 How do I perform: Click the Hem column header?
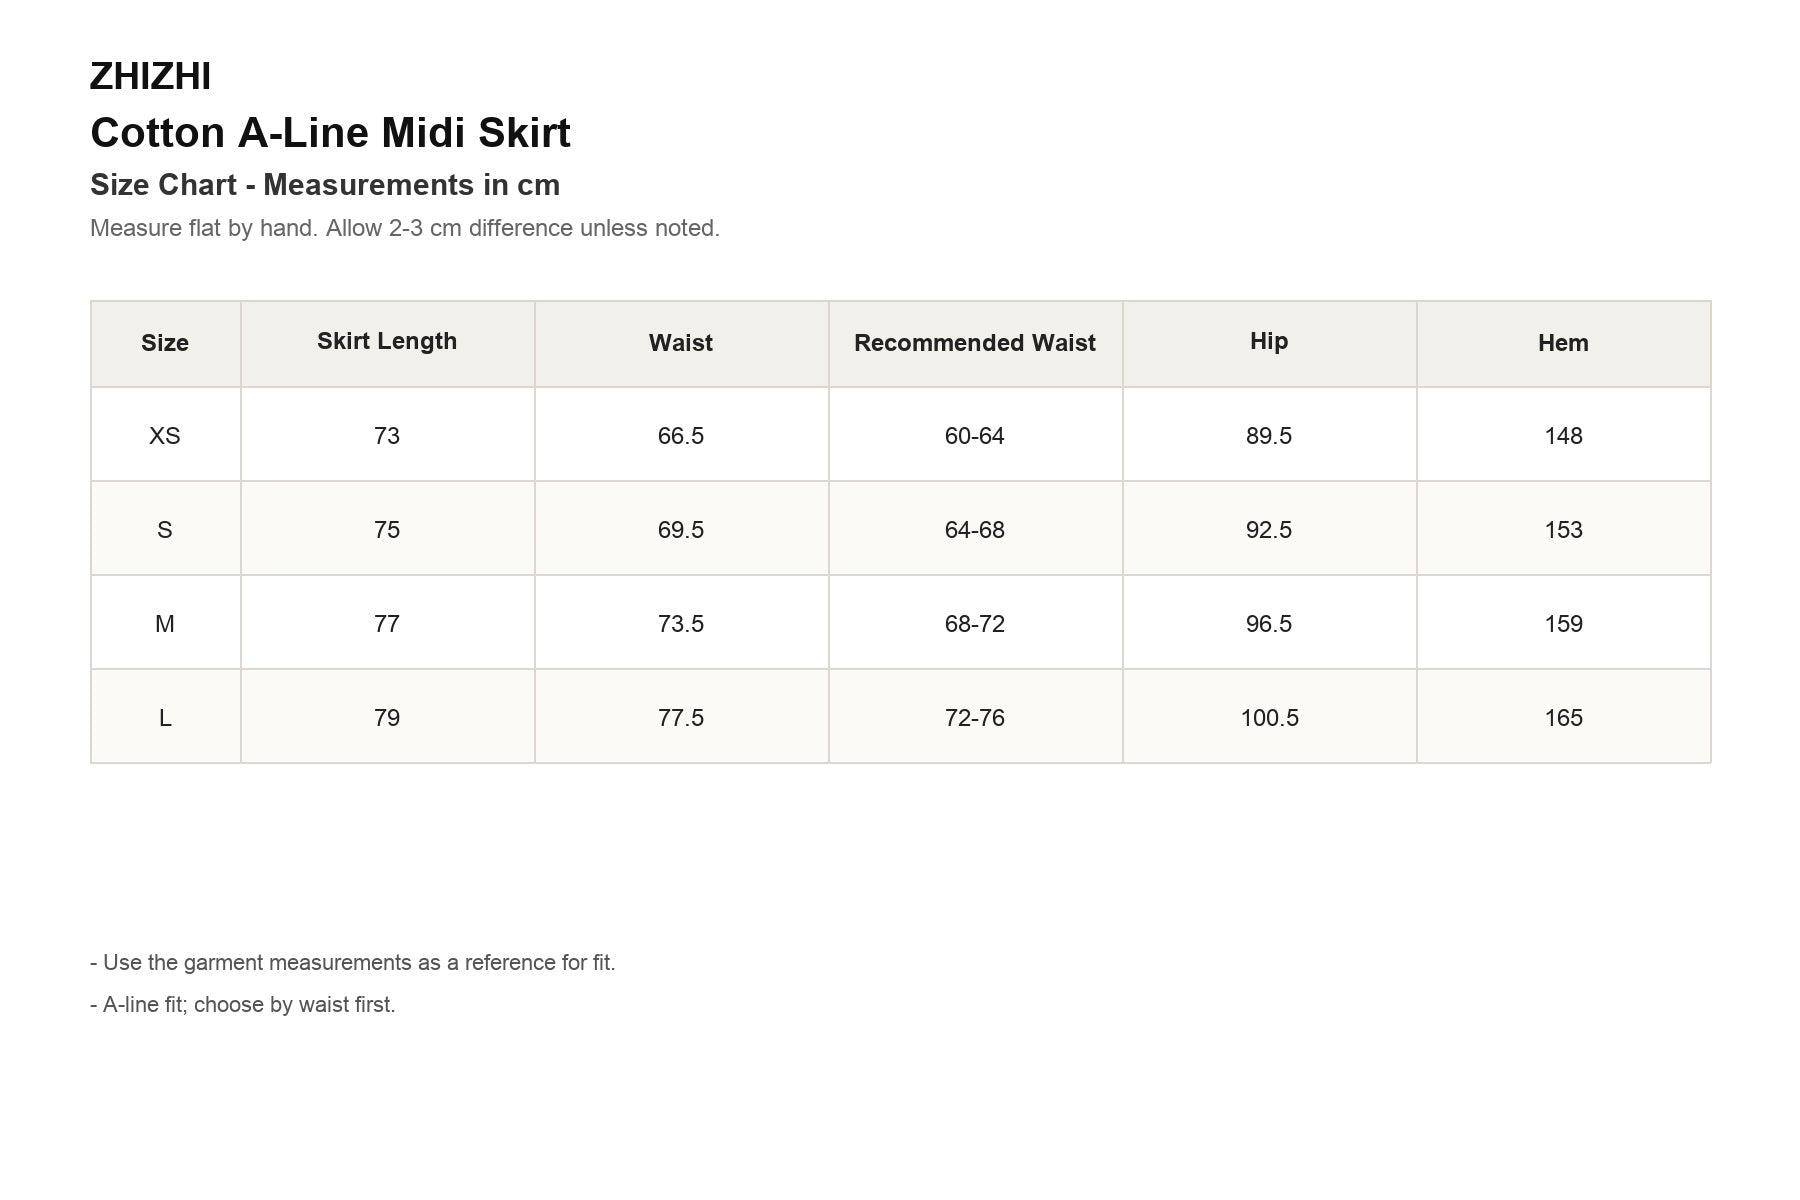tap(1563, 343)
